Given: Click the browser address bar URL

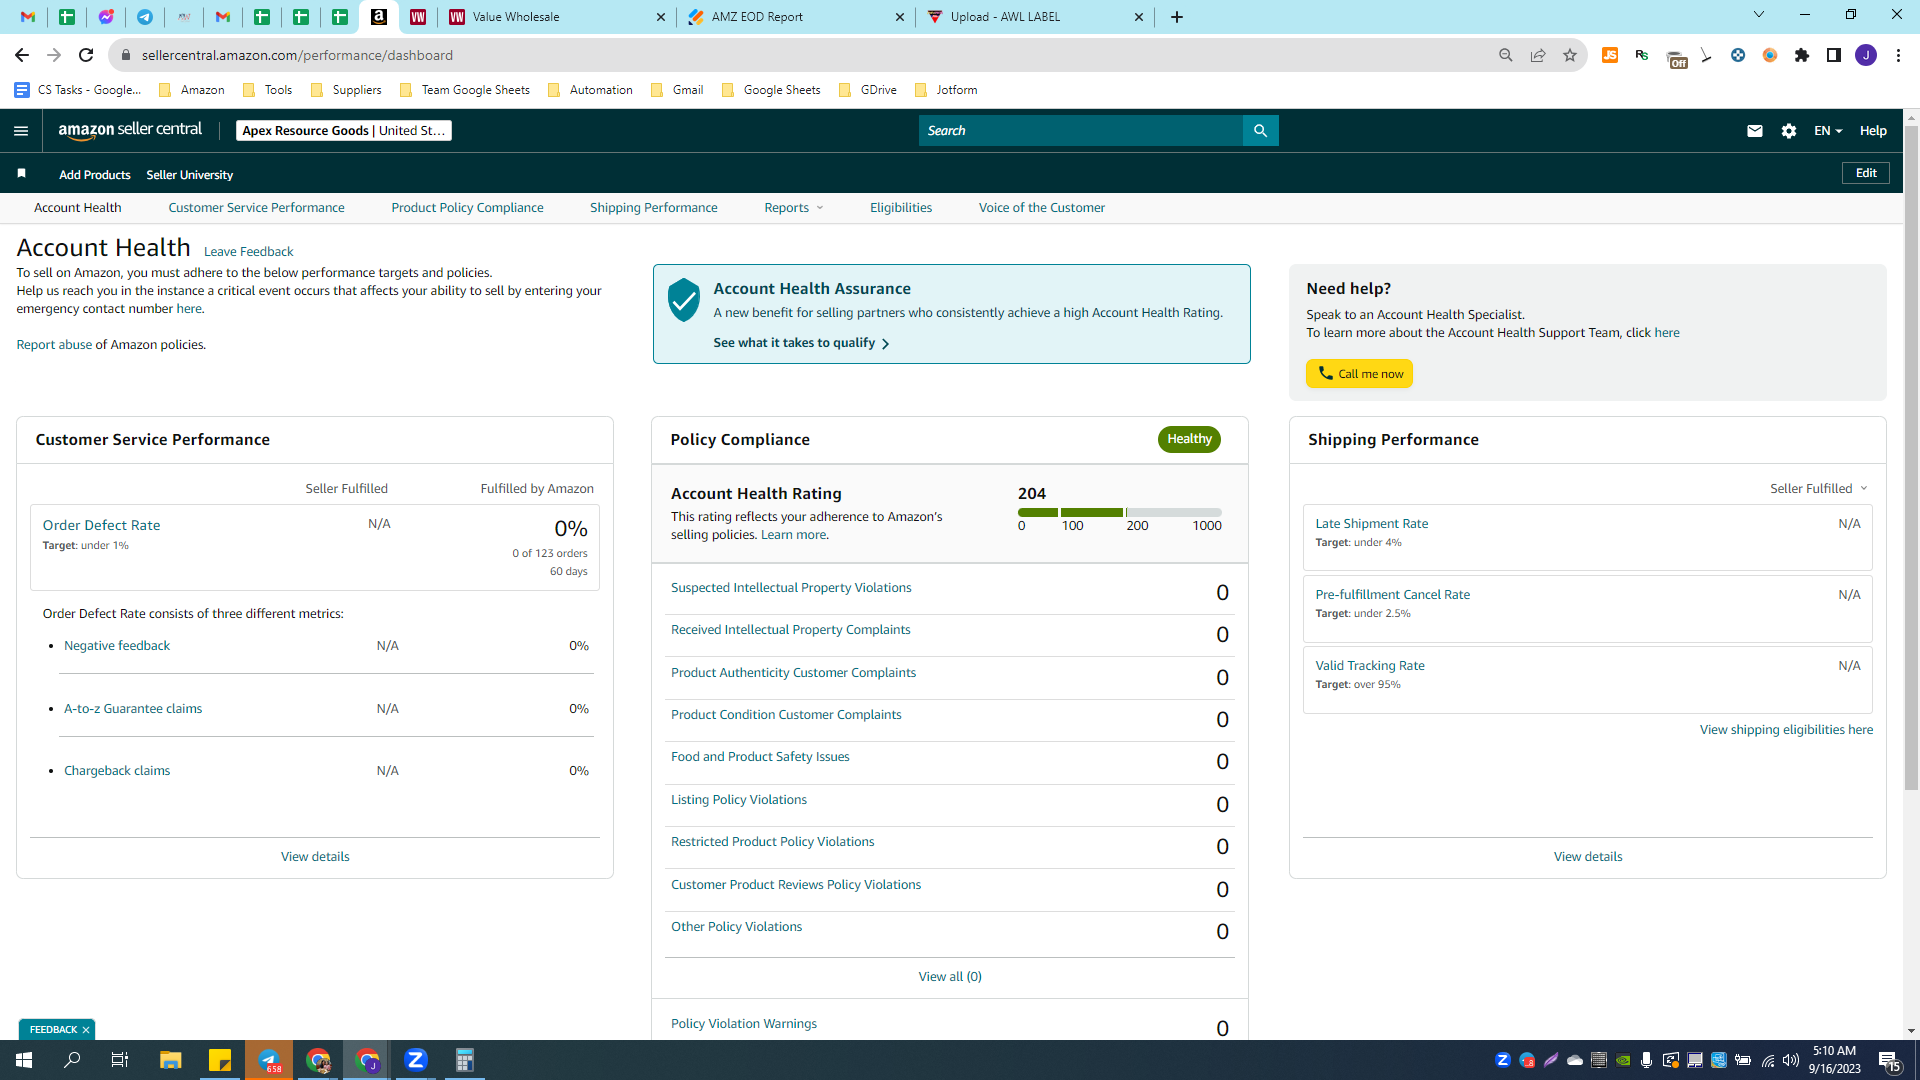Looking at the screenshot, I should tap(297, 55).
